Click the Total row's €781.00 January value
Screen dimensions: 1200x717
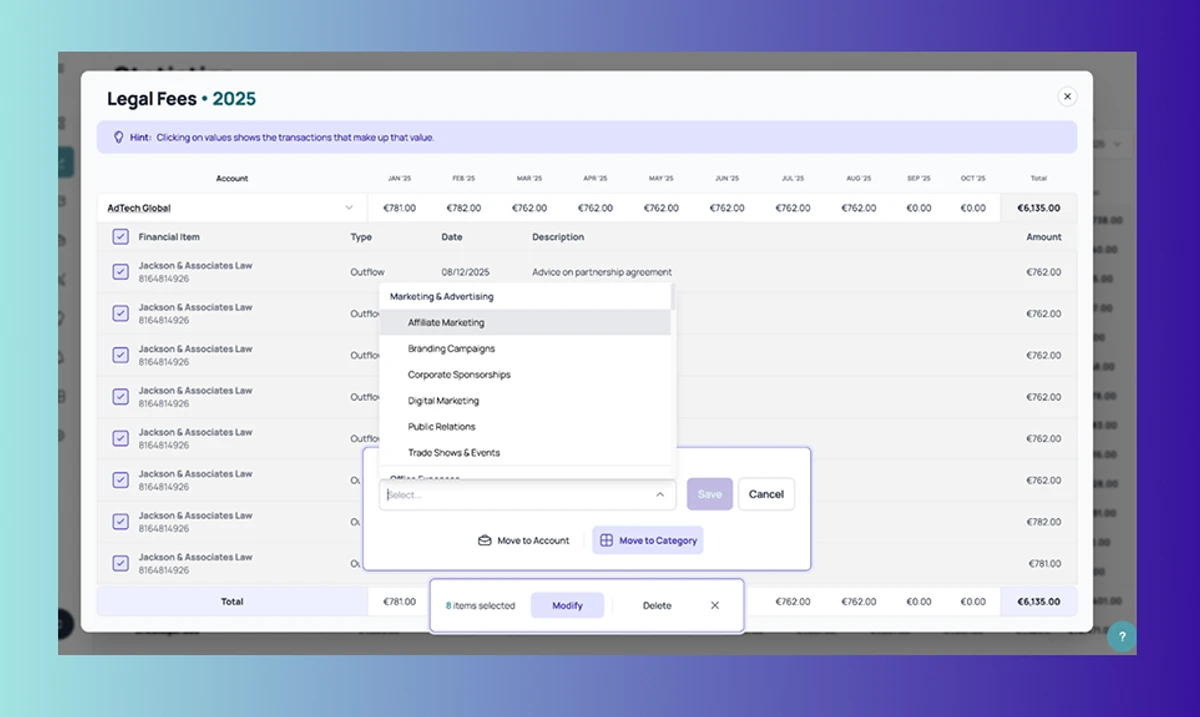pos(400,602)
